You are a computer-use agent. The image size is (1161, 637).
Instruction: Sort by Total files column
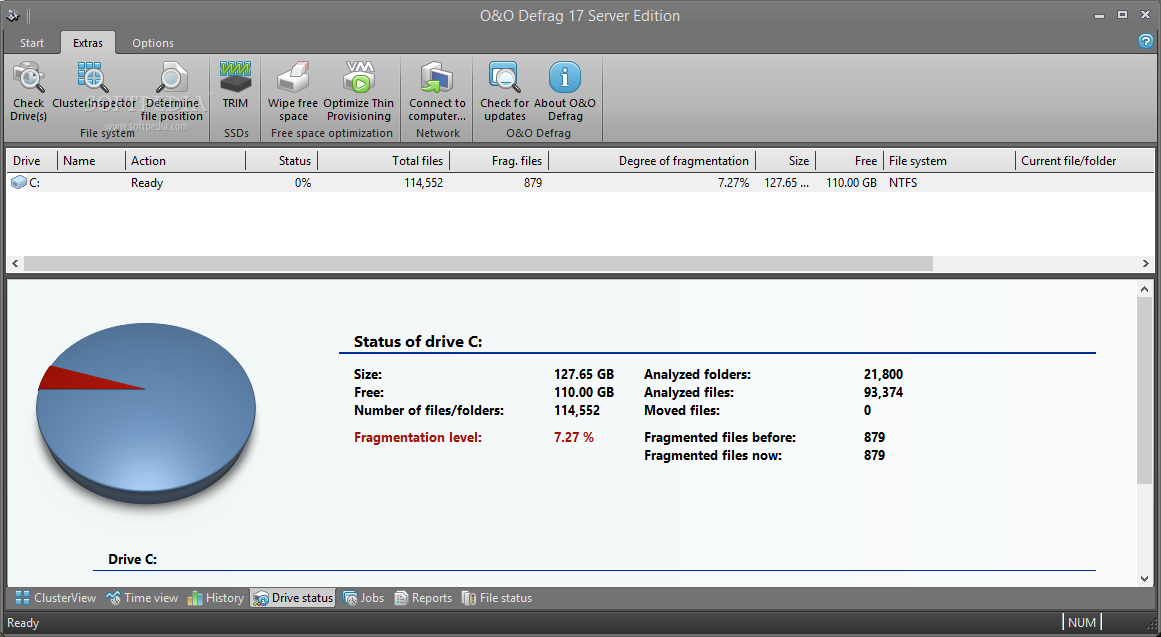tap(384, 161)
